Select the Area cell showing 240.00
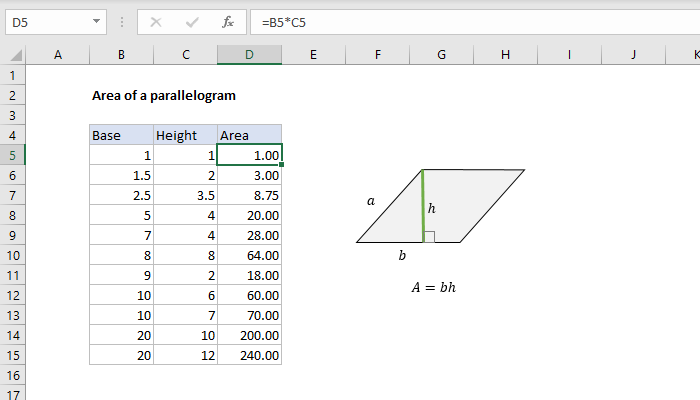 point(250,355)
